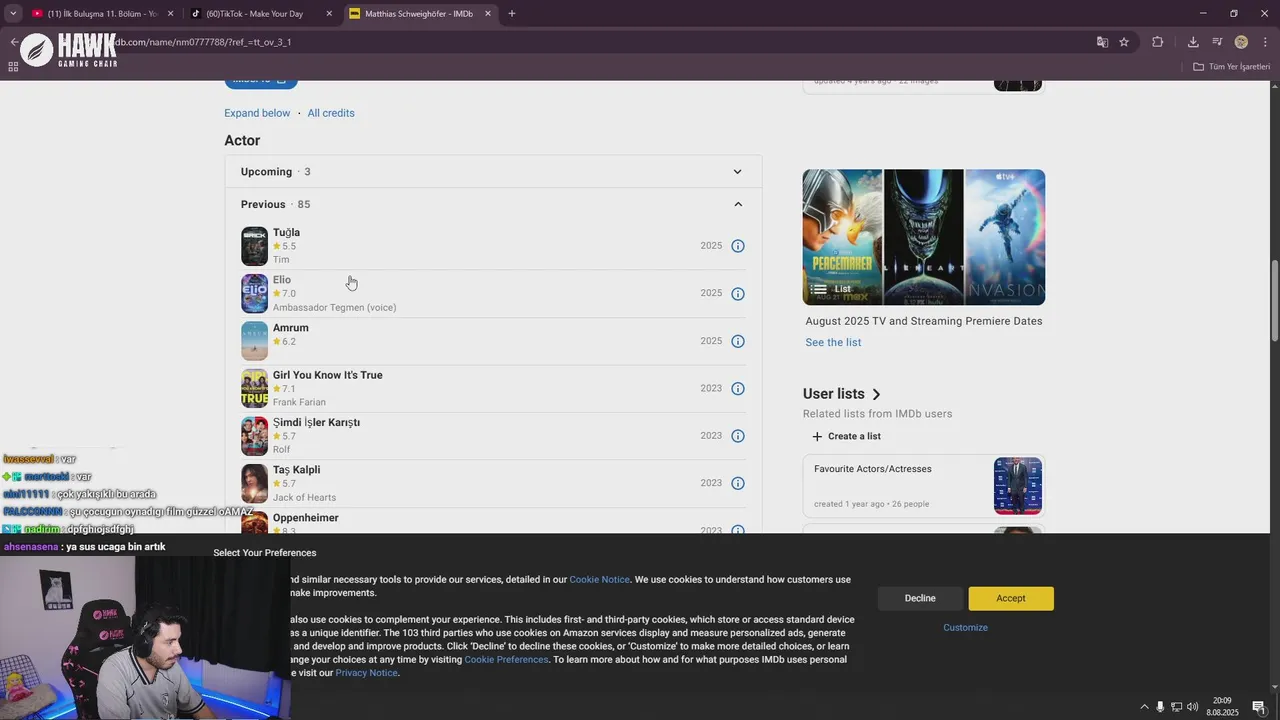
Task: Open info for Girl You Know It's True
Action: point(738,389)
